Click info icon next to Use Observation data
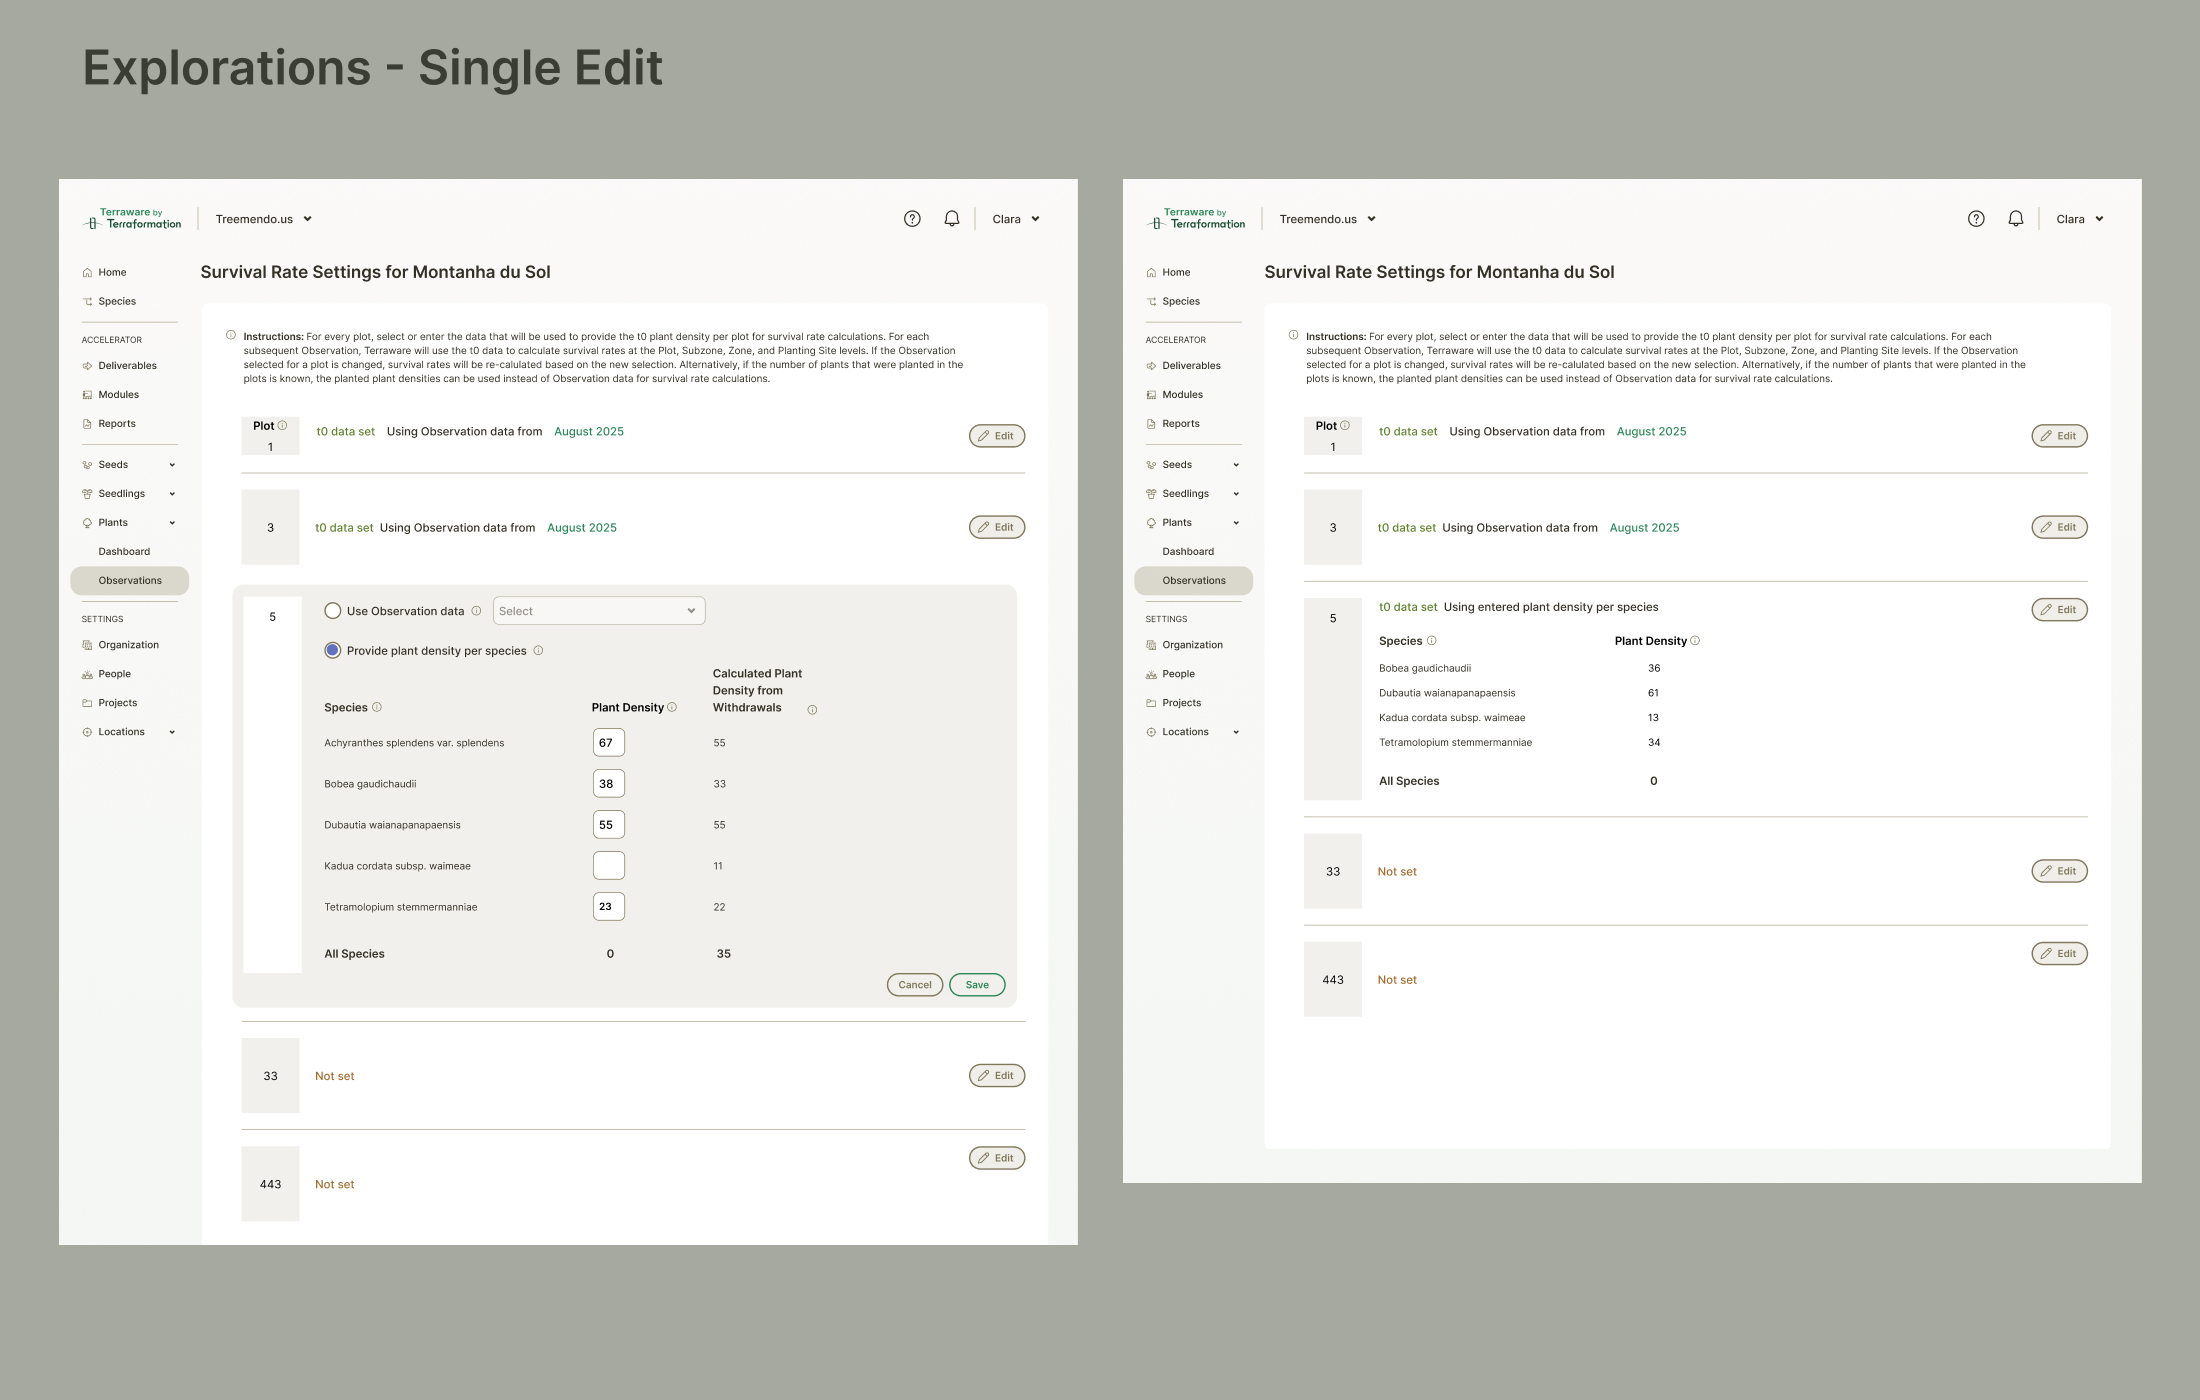2200x1400 pixels. [476, 611]
